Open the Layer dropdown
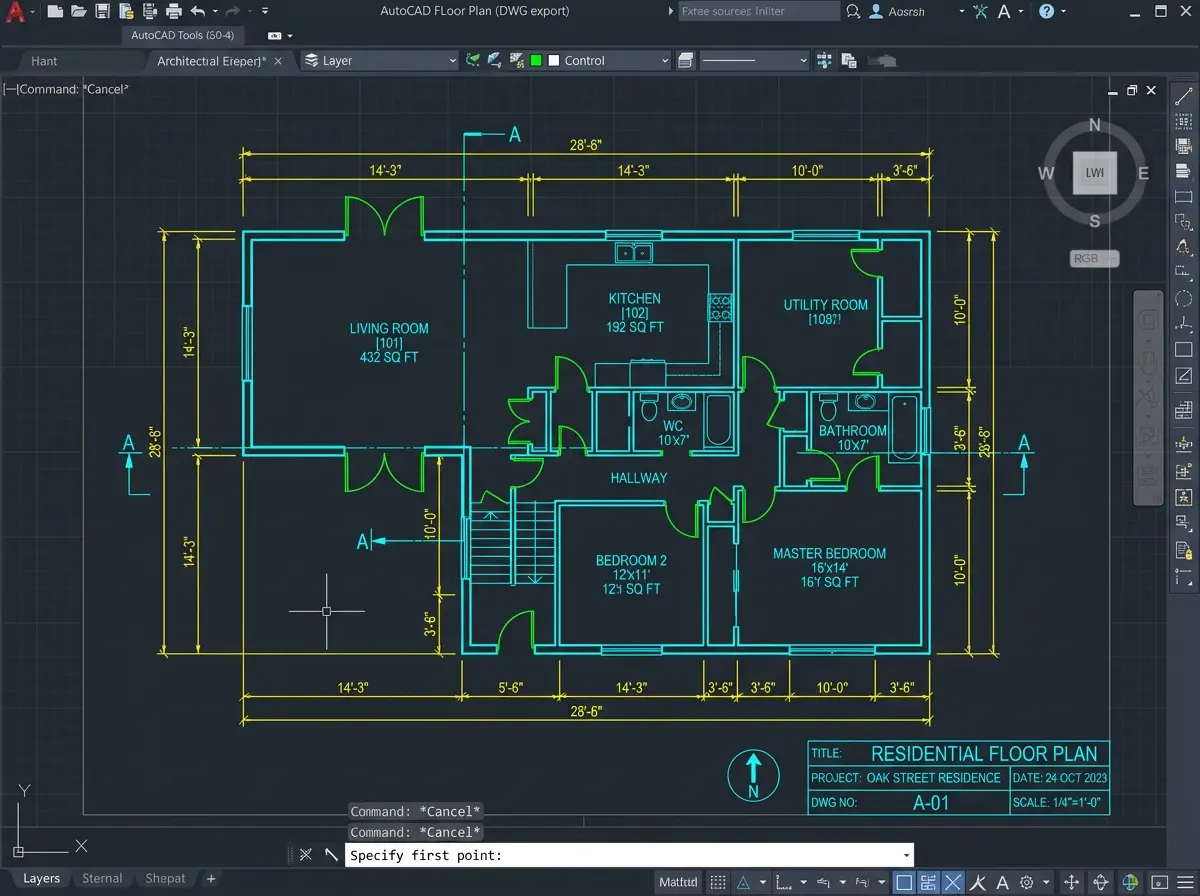1200x896 pixels. (x=380, y=61)
